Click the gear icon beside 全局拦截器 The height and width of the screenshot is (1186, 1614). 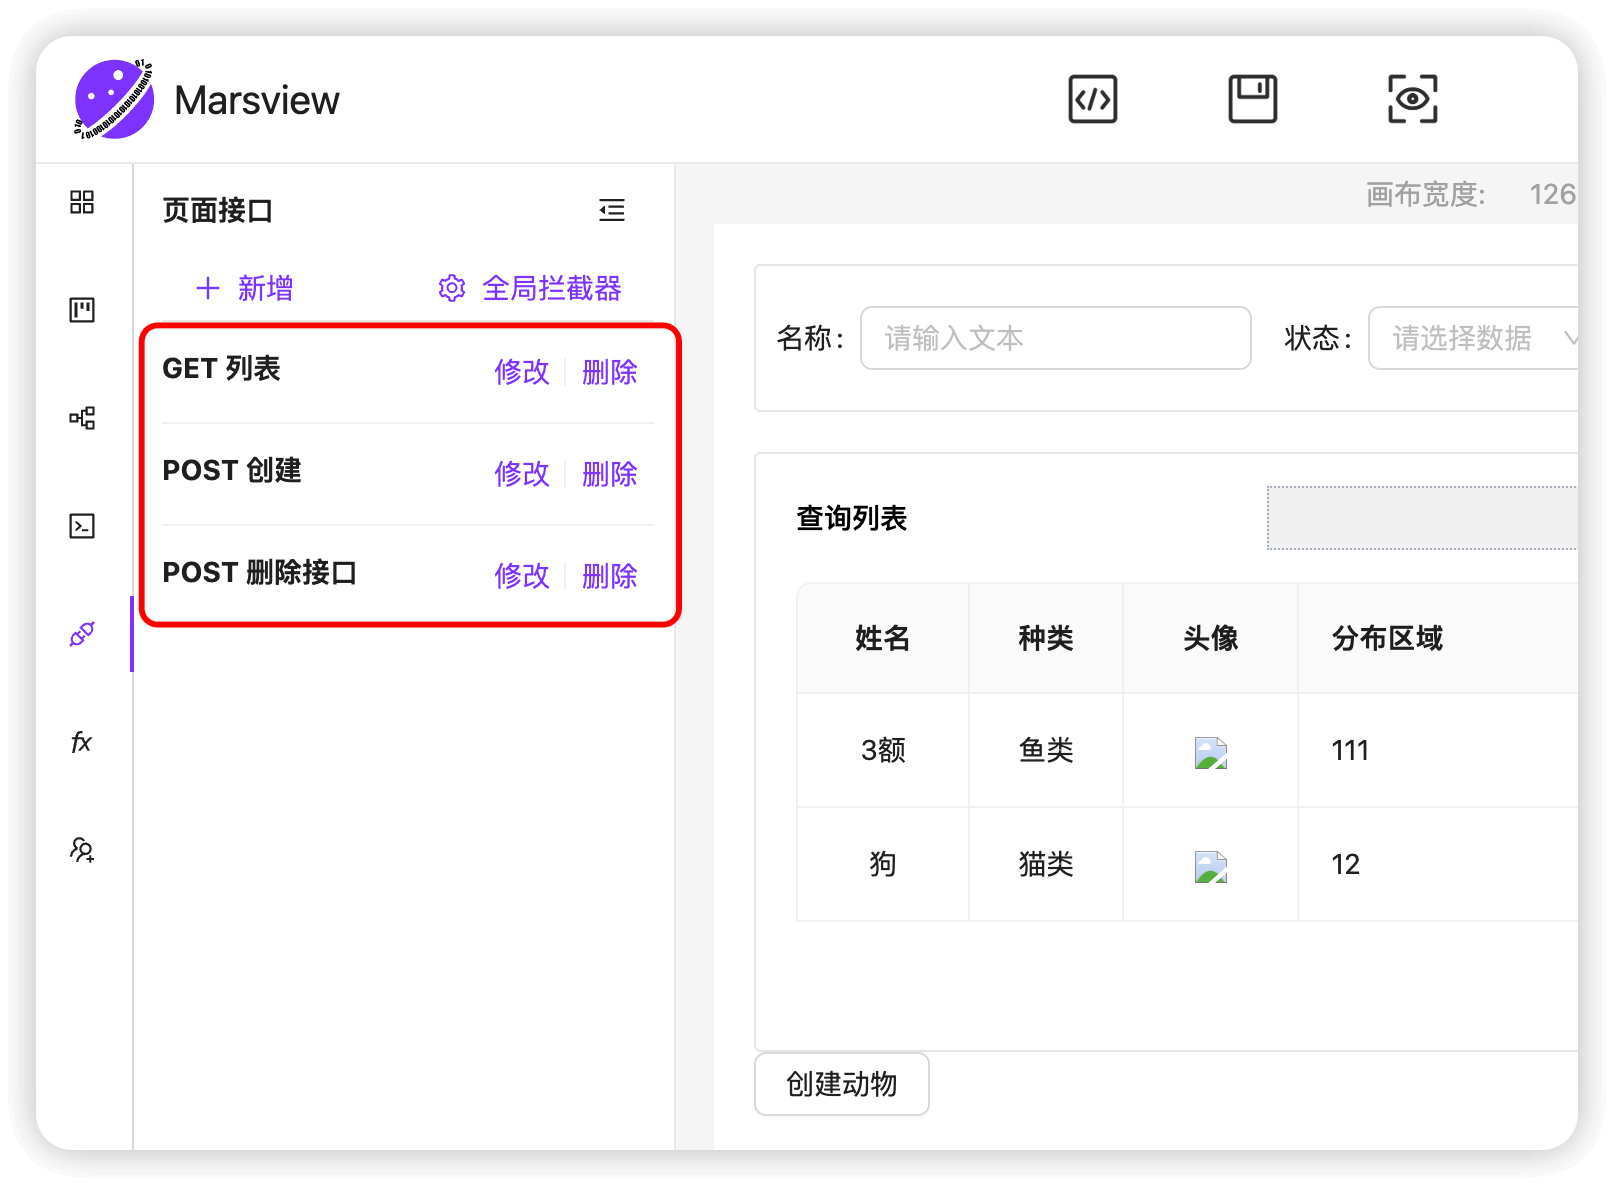(452, 288)
